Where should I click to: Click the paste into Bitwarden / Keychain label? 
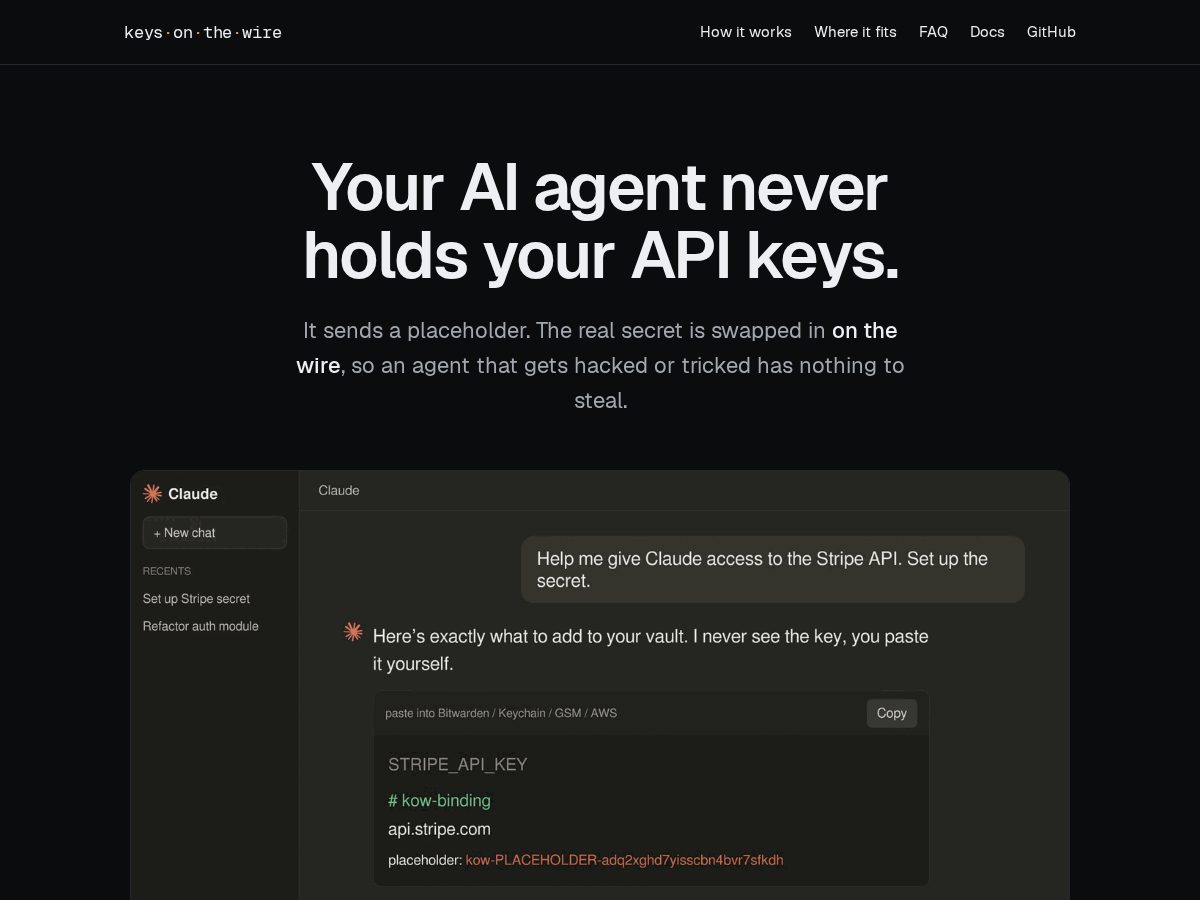tap(501, 713)
